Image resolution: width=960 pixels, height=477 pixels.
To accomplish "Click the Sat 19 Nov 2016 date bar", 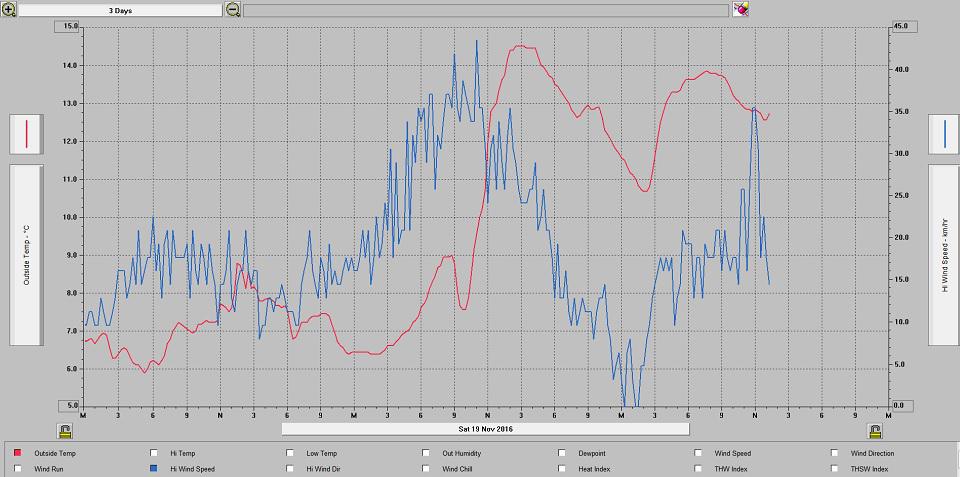I will pyautogui.click(x=485, y=429).
